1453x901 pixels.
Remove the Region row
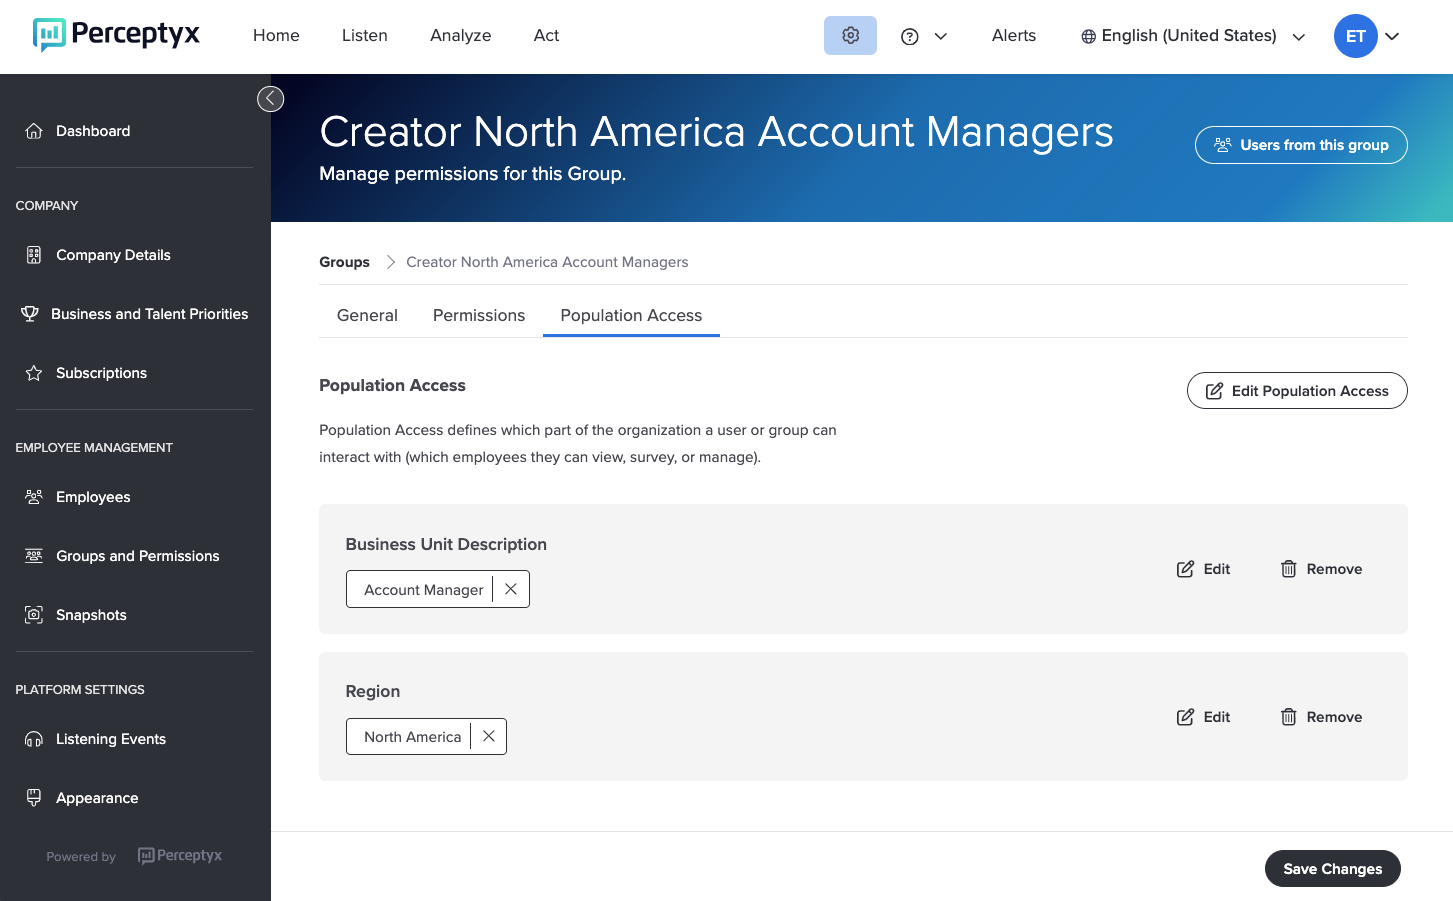coord(1321,717)
